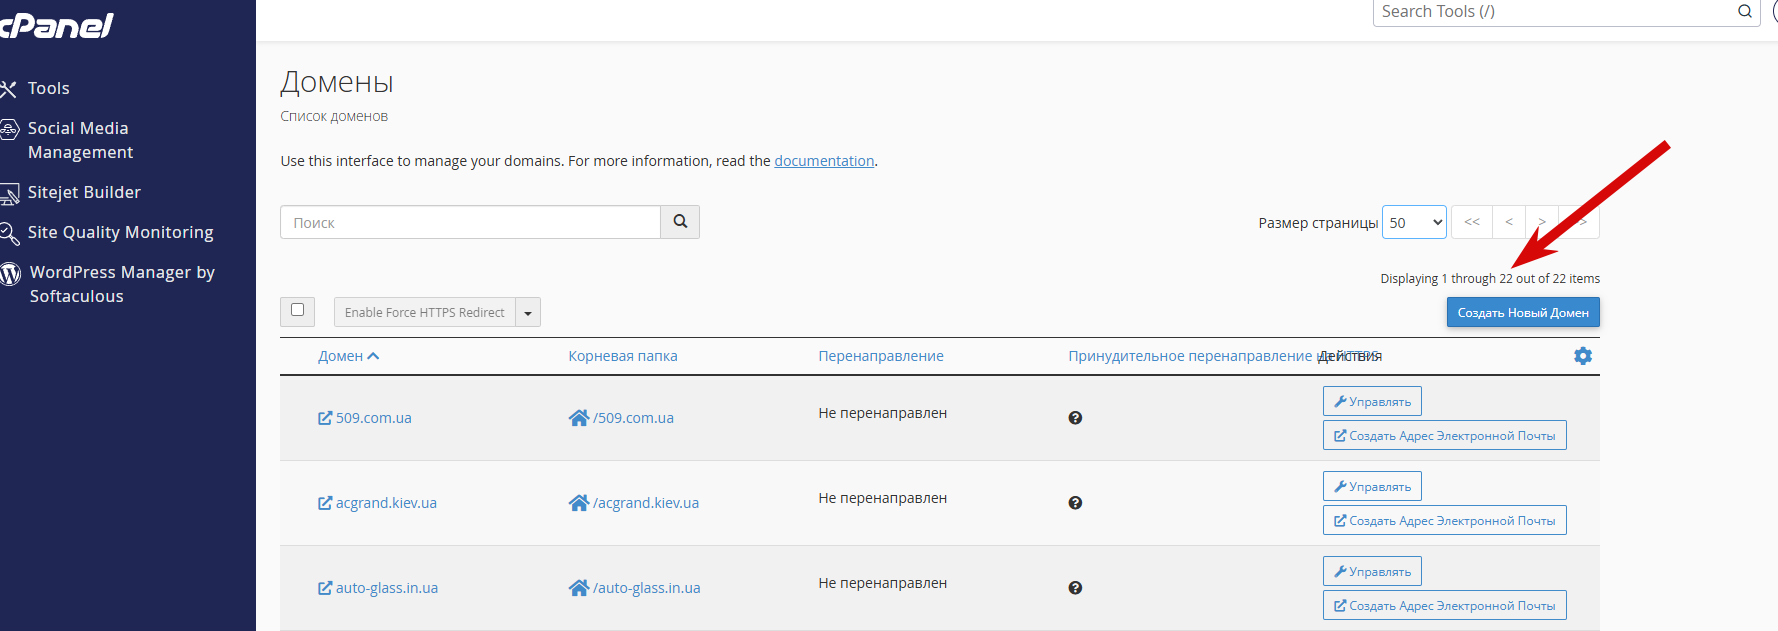Go to the first page with << button
This screenshot has width=1778, height=631.
(1472, 222)
